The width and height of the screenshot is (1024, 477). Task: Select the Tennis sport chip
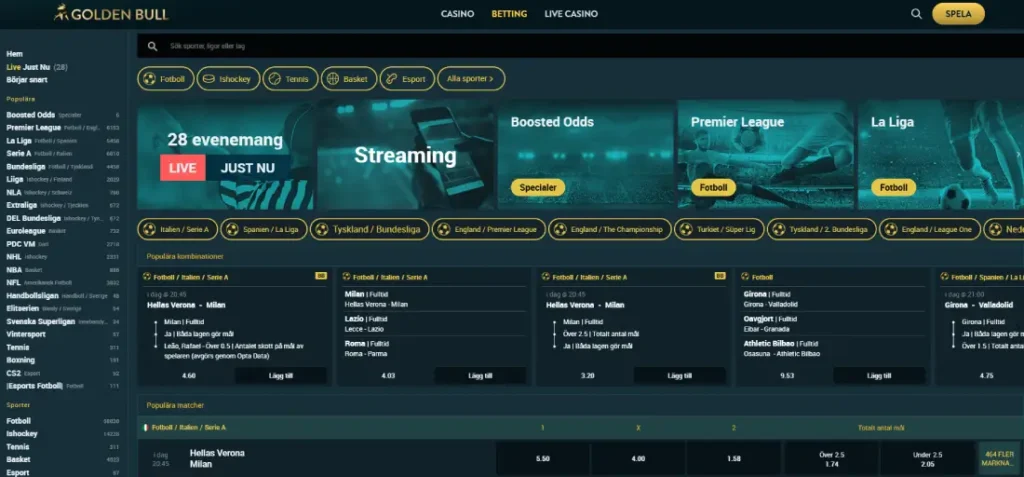pyautogui.click(x=292, y=78)
